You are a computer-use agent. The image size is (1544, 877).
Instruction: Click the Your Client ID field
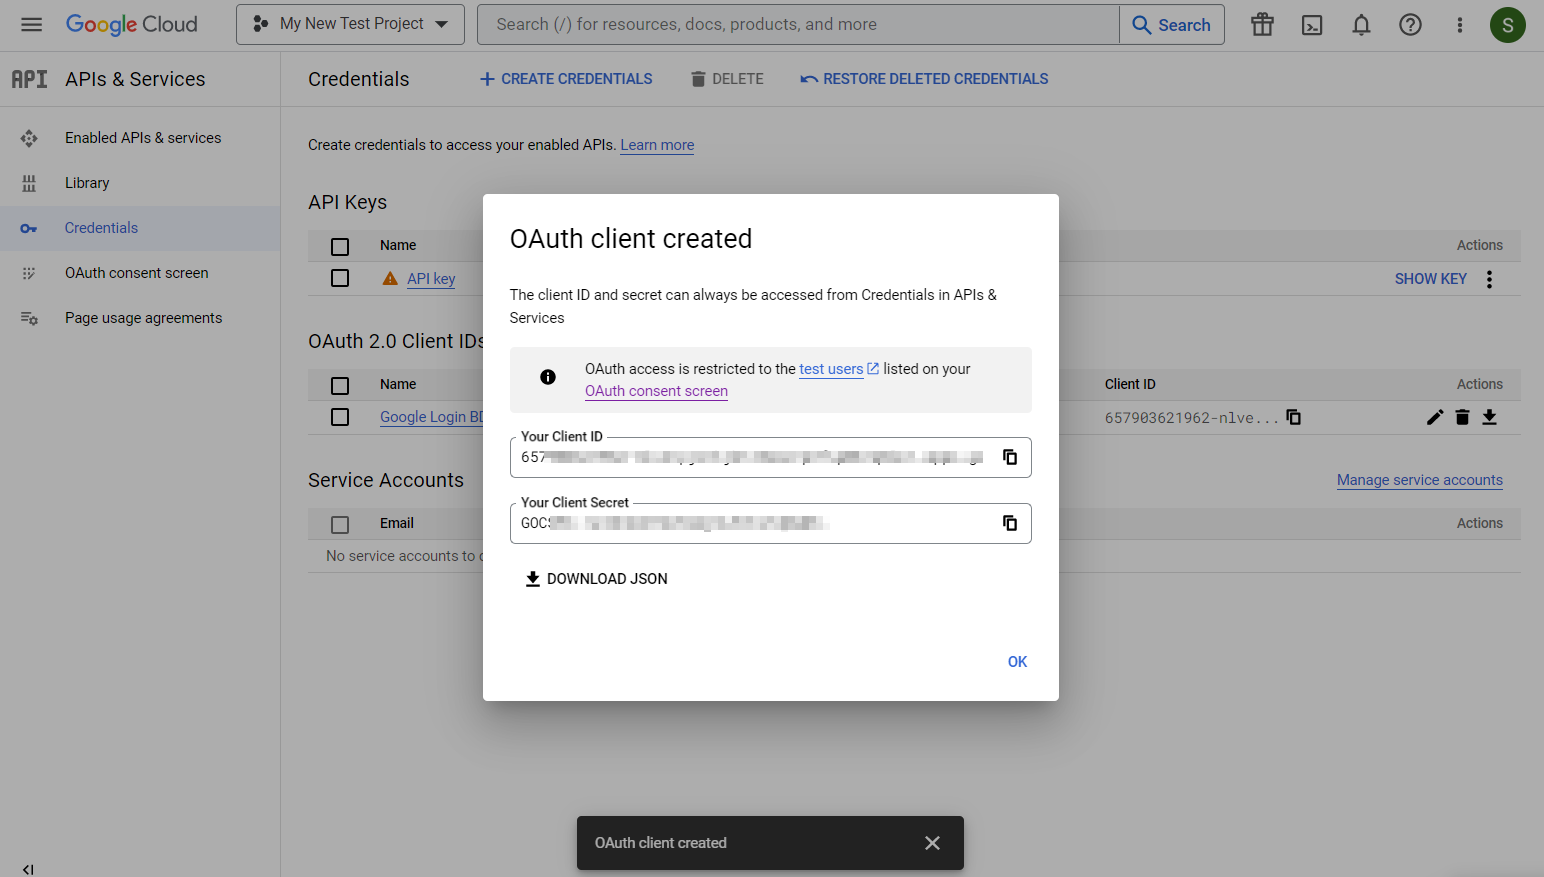click(770, 457)
